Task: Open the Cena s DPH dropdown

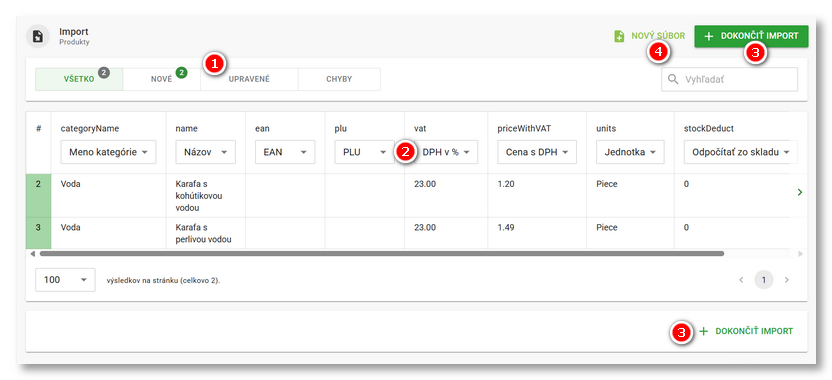Action: [537, 152]
